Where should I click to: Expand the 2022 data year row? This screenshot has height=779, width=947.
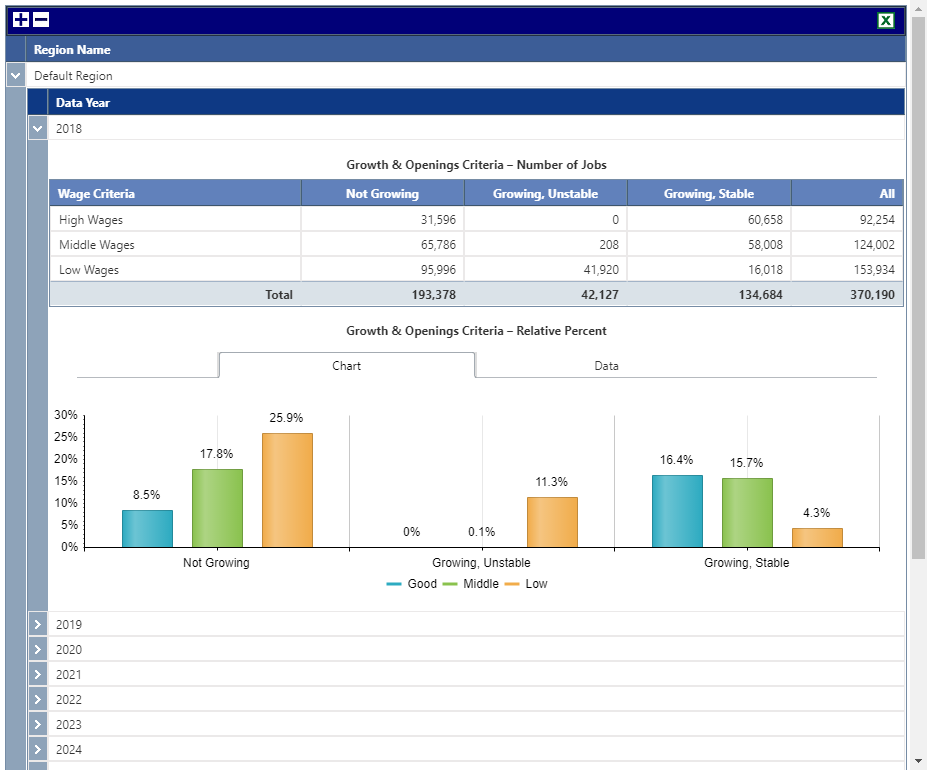(37, 699)
